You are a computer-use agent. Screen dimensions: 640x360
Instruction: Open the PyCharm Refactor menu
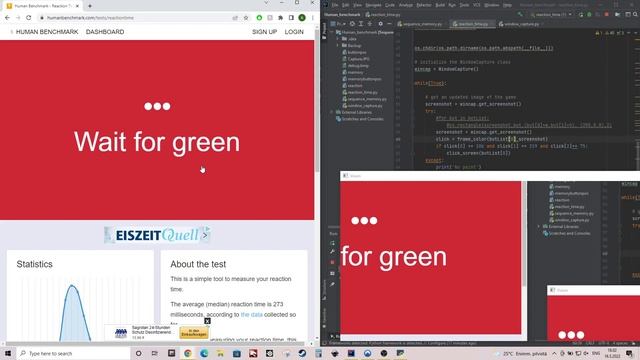424,5
